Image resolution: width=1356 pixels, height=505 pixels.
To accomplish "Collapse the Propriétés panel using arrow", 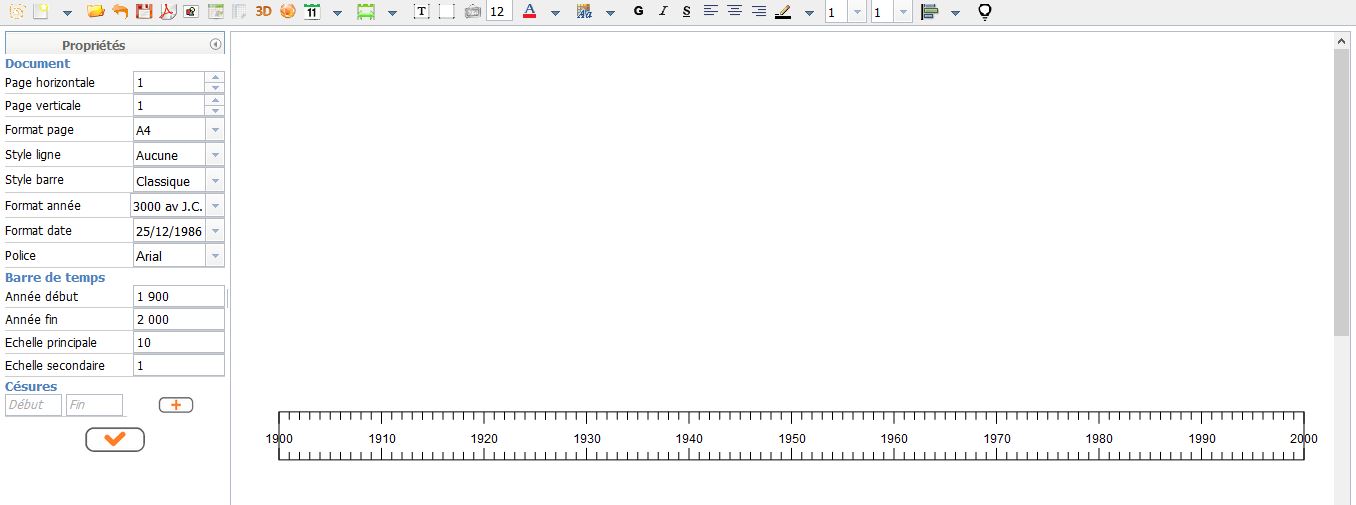I will click(x=215, y=45).
